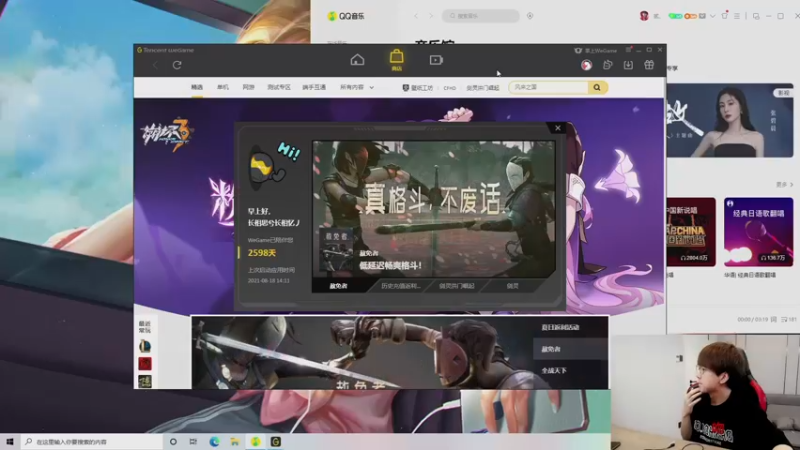Click the green VIP badge in QQ音乐
Image resolution: width=800 pixels, height=450 pixels.
(x=676, y=16)
